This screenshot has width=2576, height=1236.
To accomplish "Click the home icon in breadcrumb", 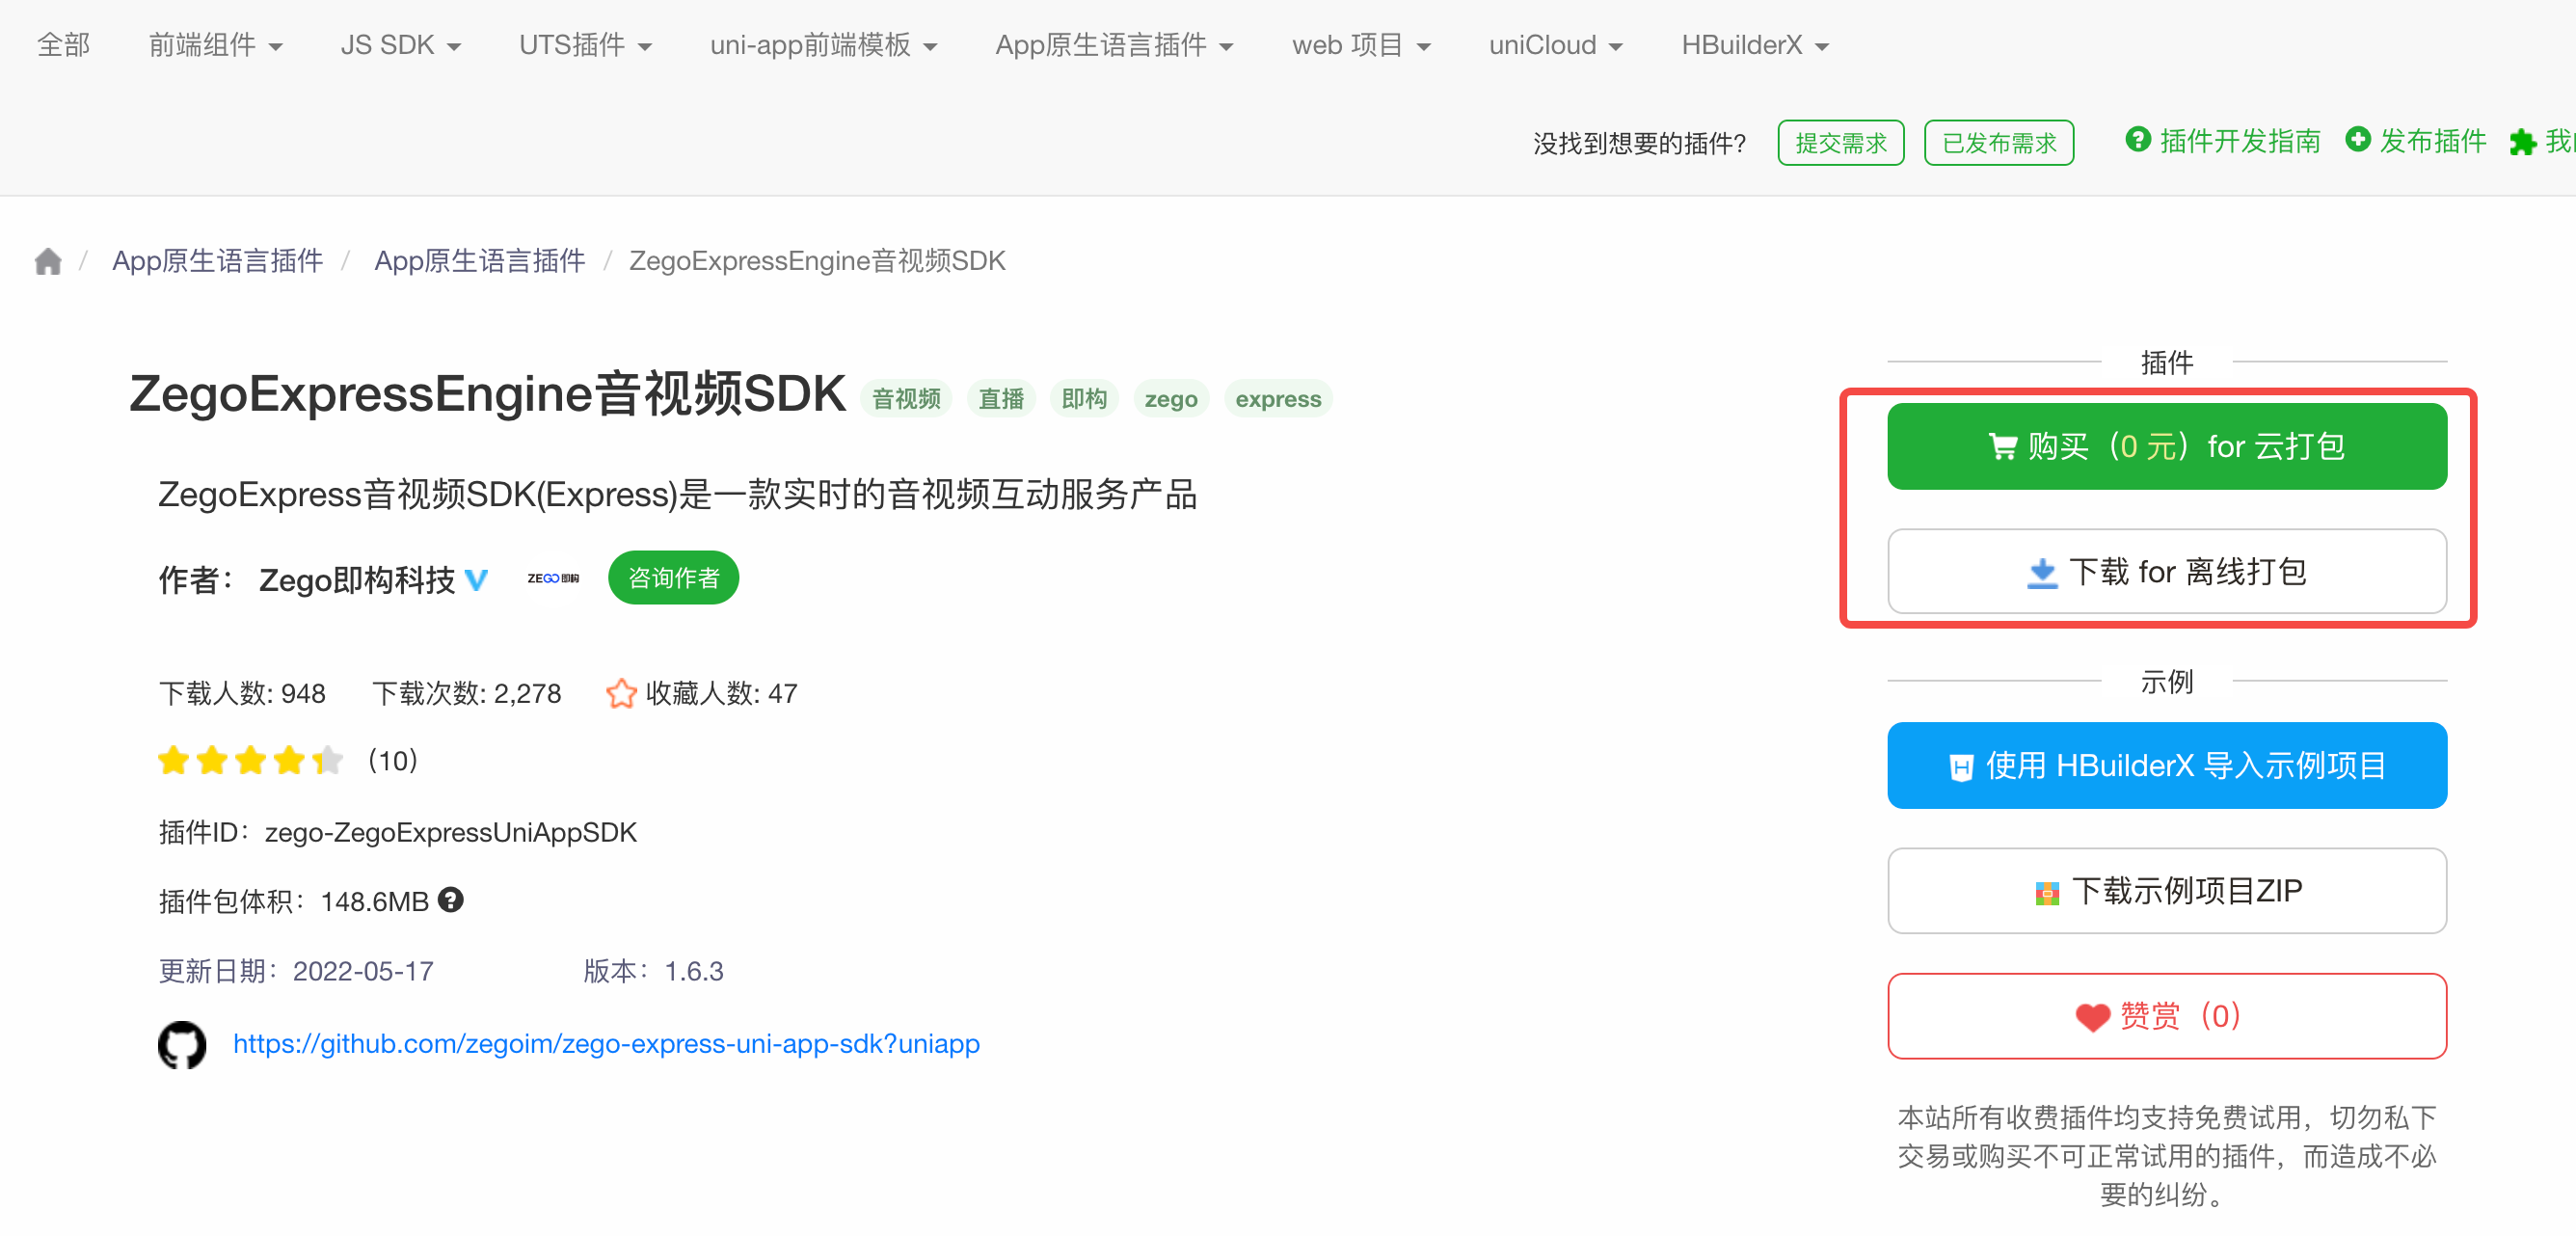I will click(x=47, y=262).
